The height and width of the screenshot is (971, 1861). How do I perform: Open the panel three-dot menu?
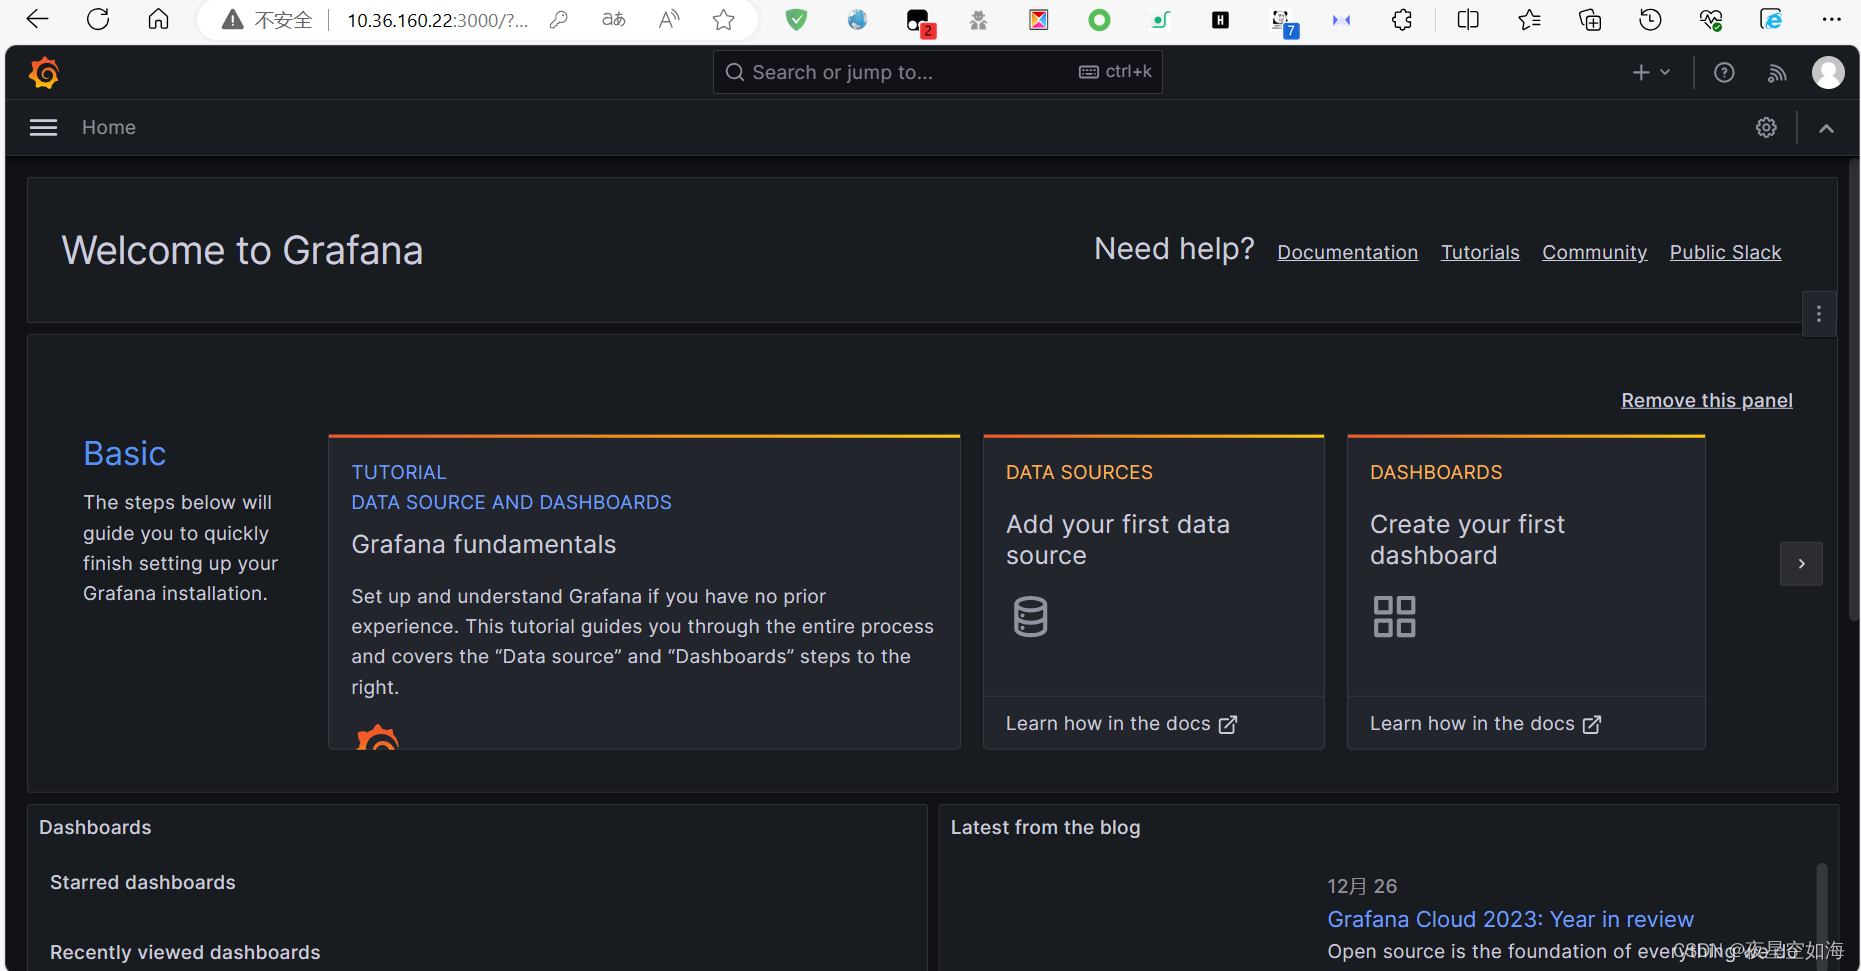1818,314
